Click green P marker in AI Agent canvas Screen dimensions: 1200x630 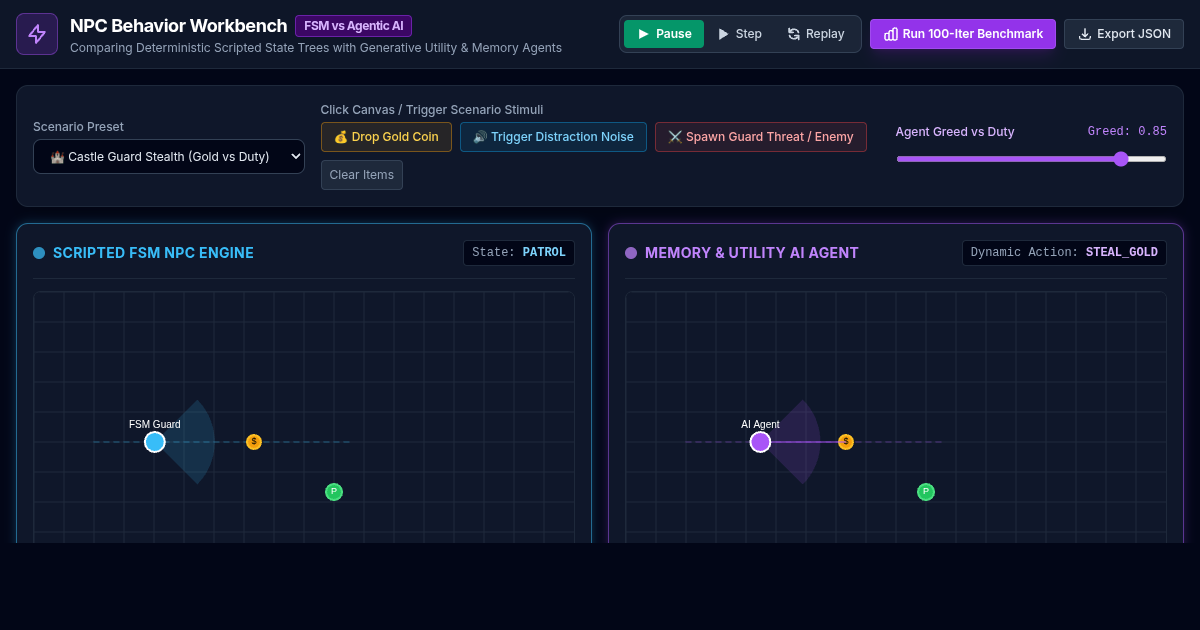(926, 492)
